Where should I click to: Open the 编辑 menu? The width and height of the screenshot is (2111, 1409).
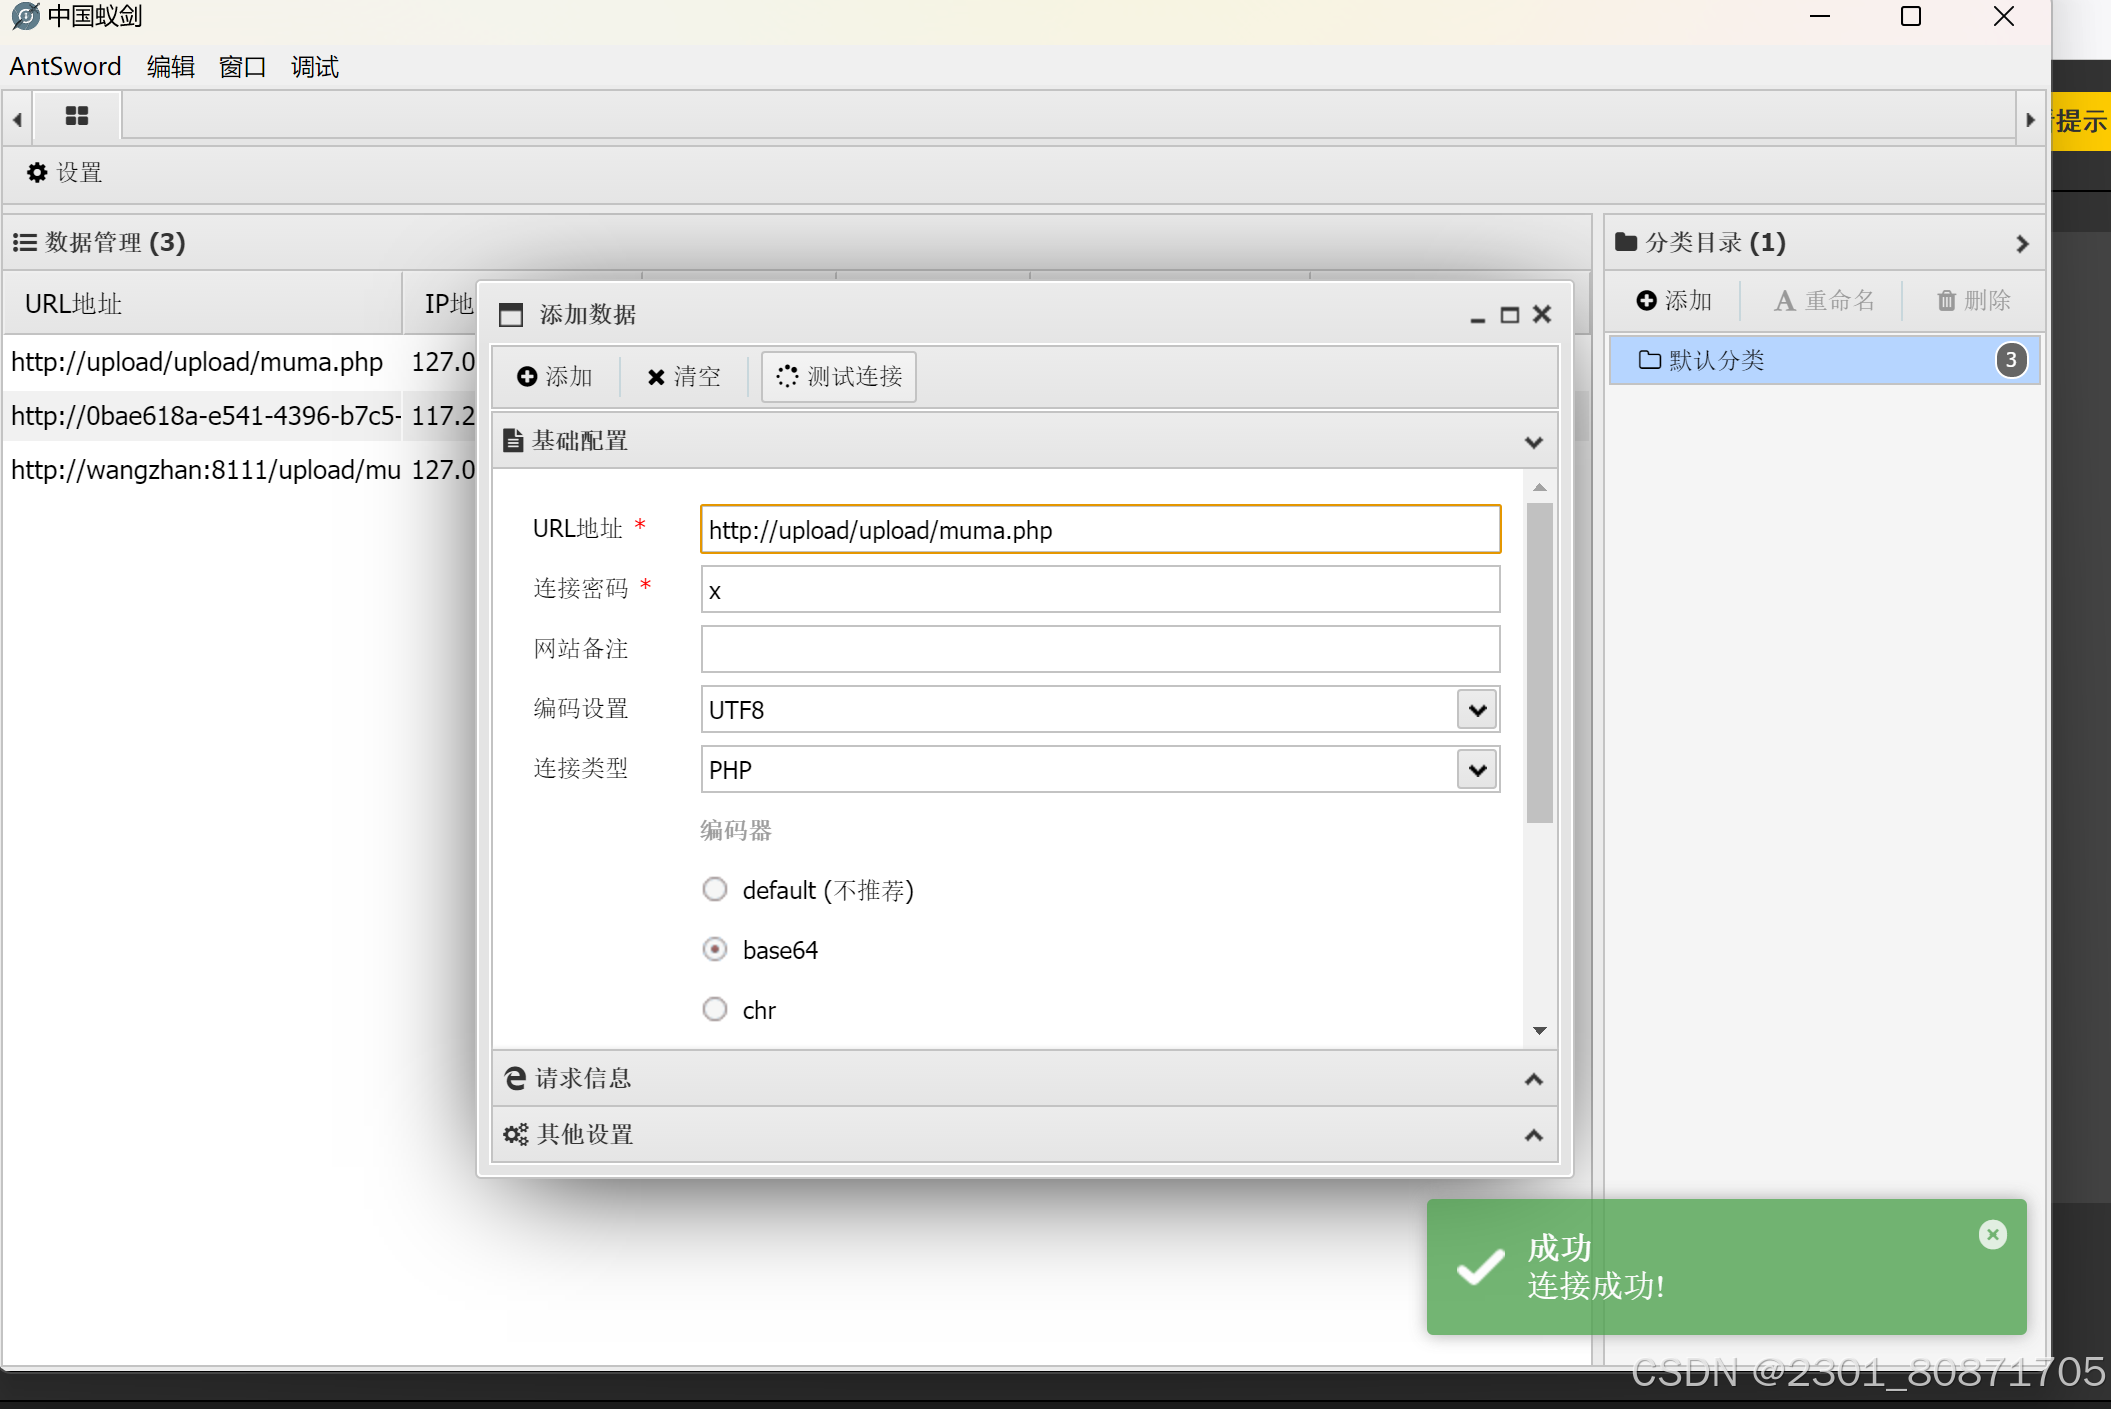click(170, 67)
